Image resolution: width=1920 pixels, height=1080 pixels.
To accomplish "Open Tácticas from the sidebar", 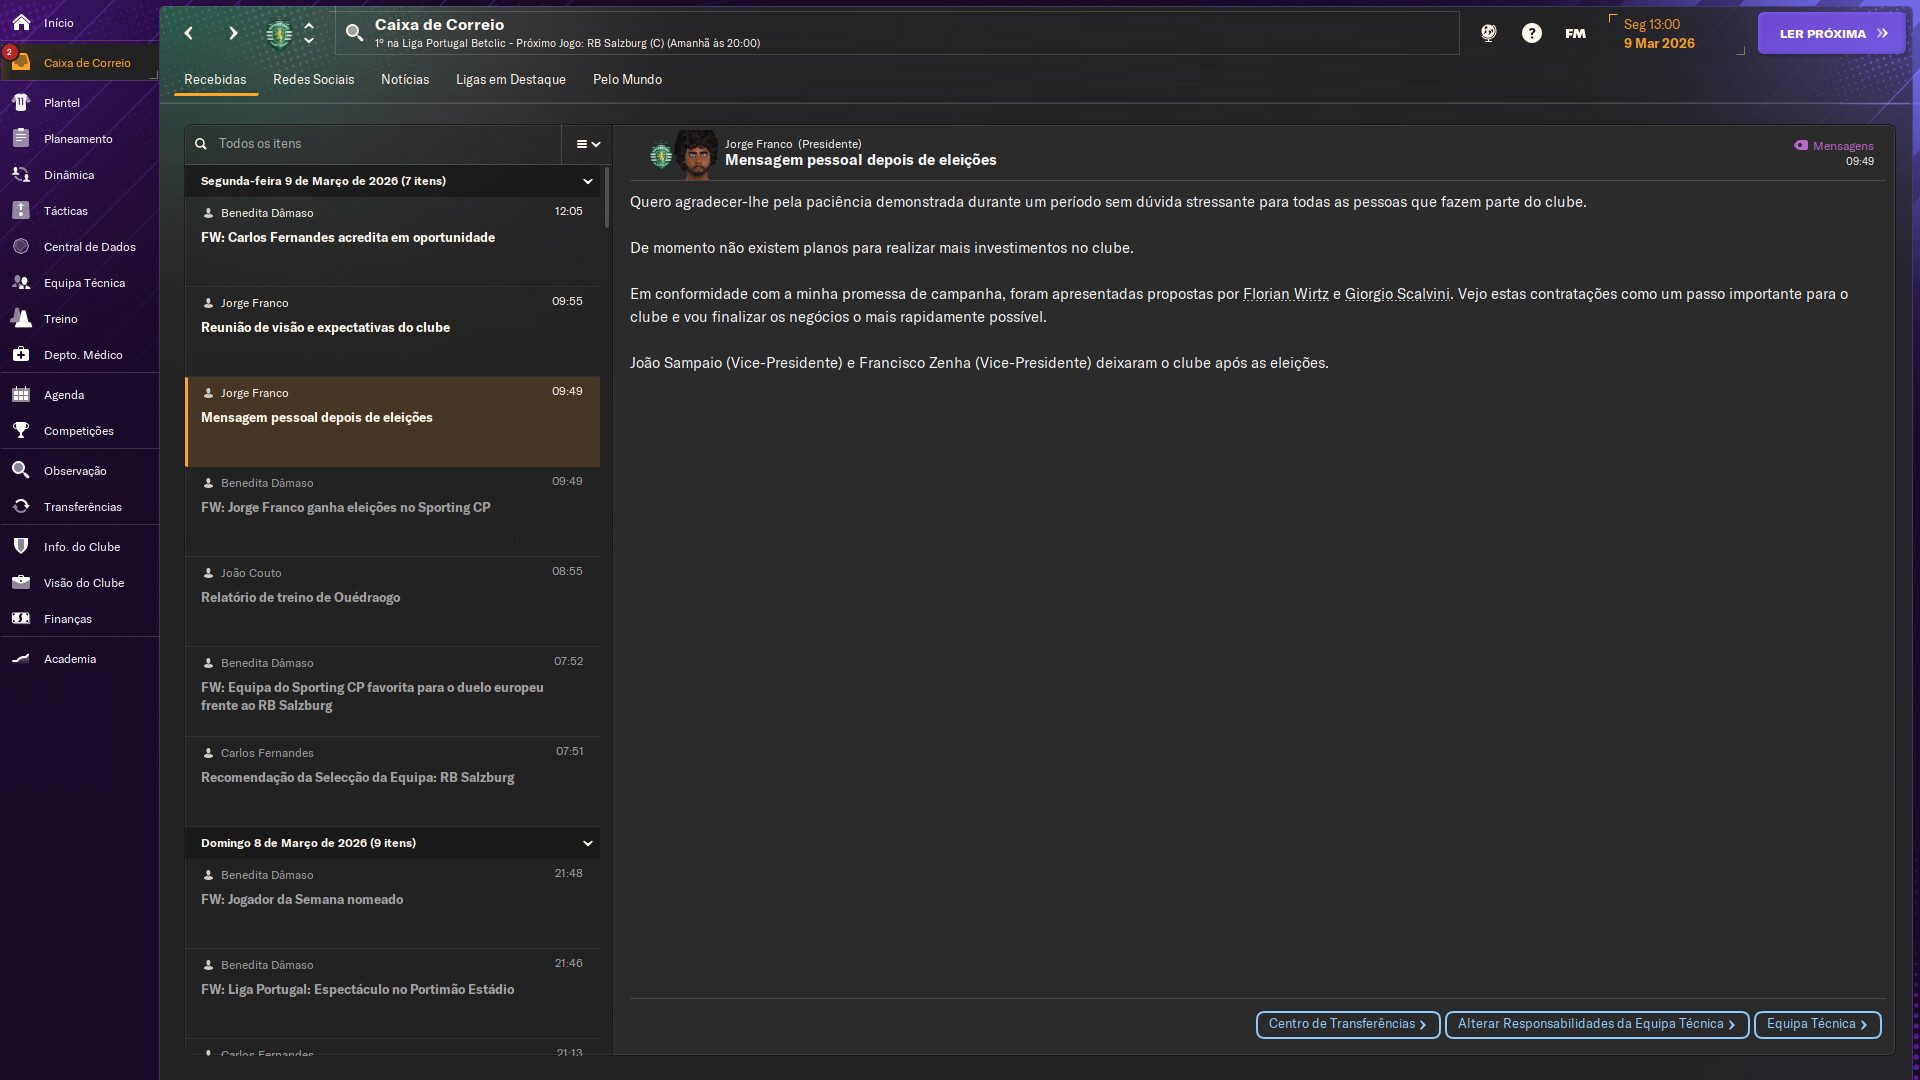I will click(x=66, y=211).
